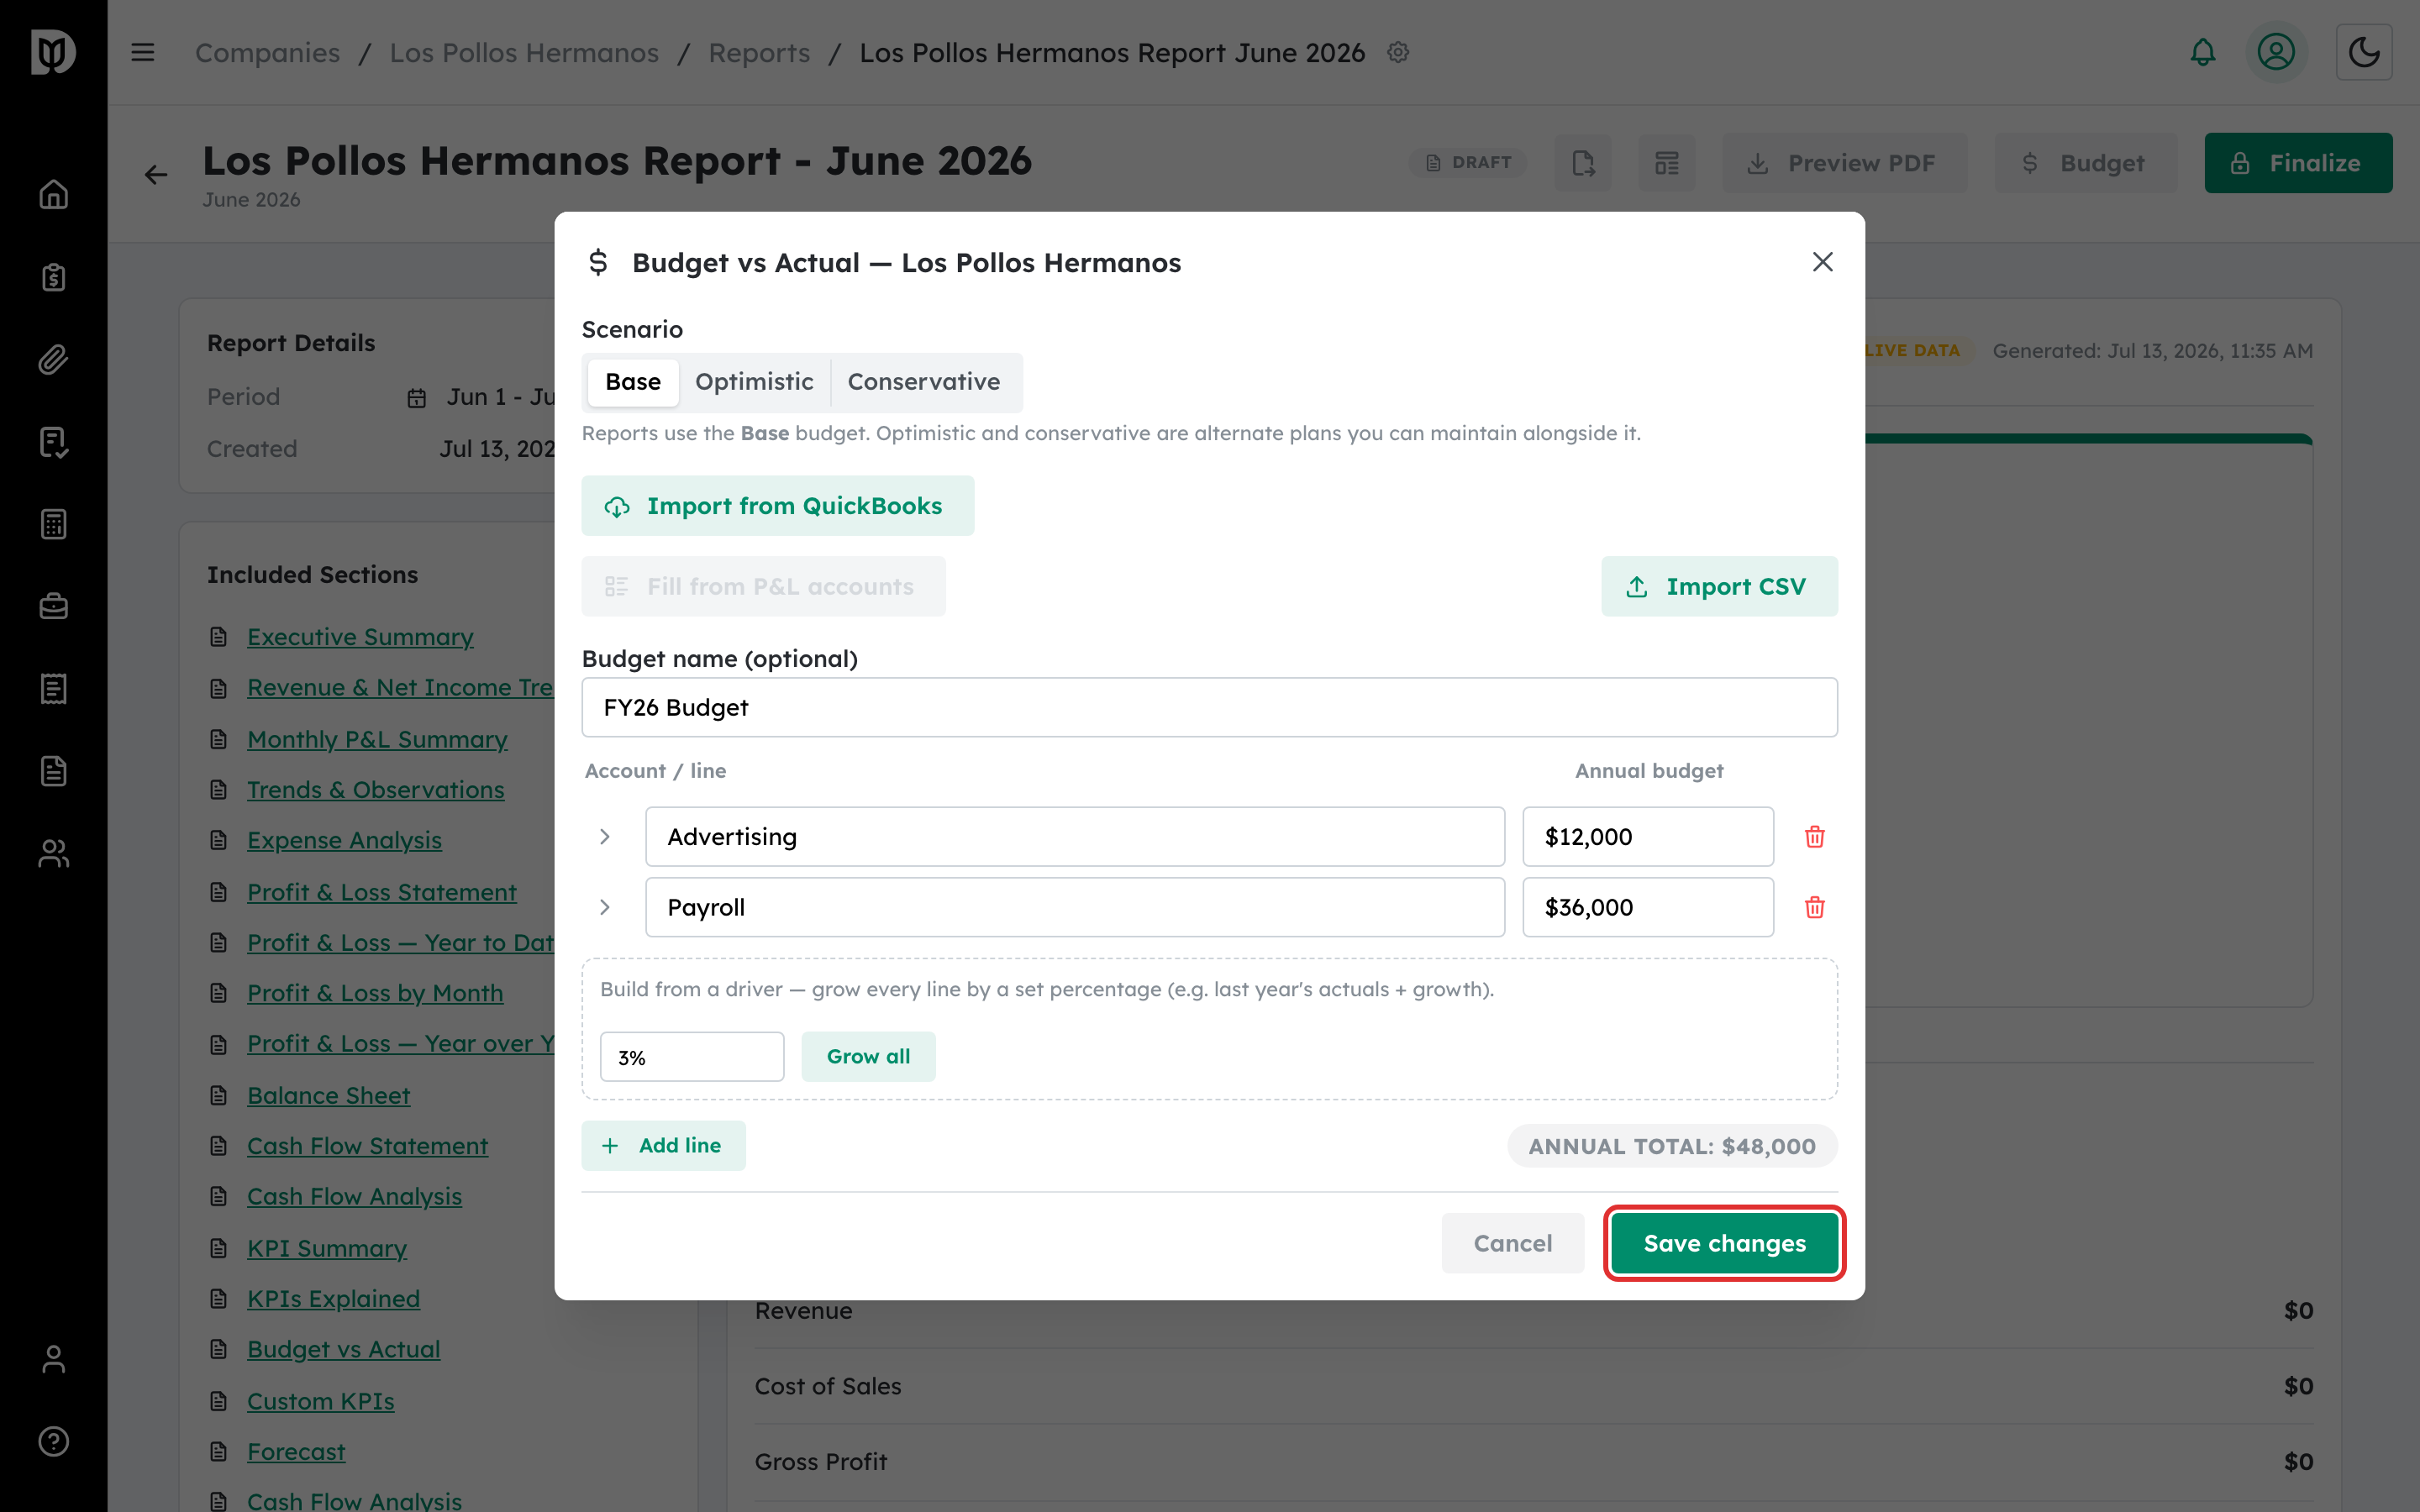Click the back arrow beside the report title
Screen dimensions: 2420x1512
tap(156, 175)
